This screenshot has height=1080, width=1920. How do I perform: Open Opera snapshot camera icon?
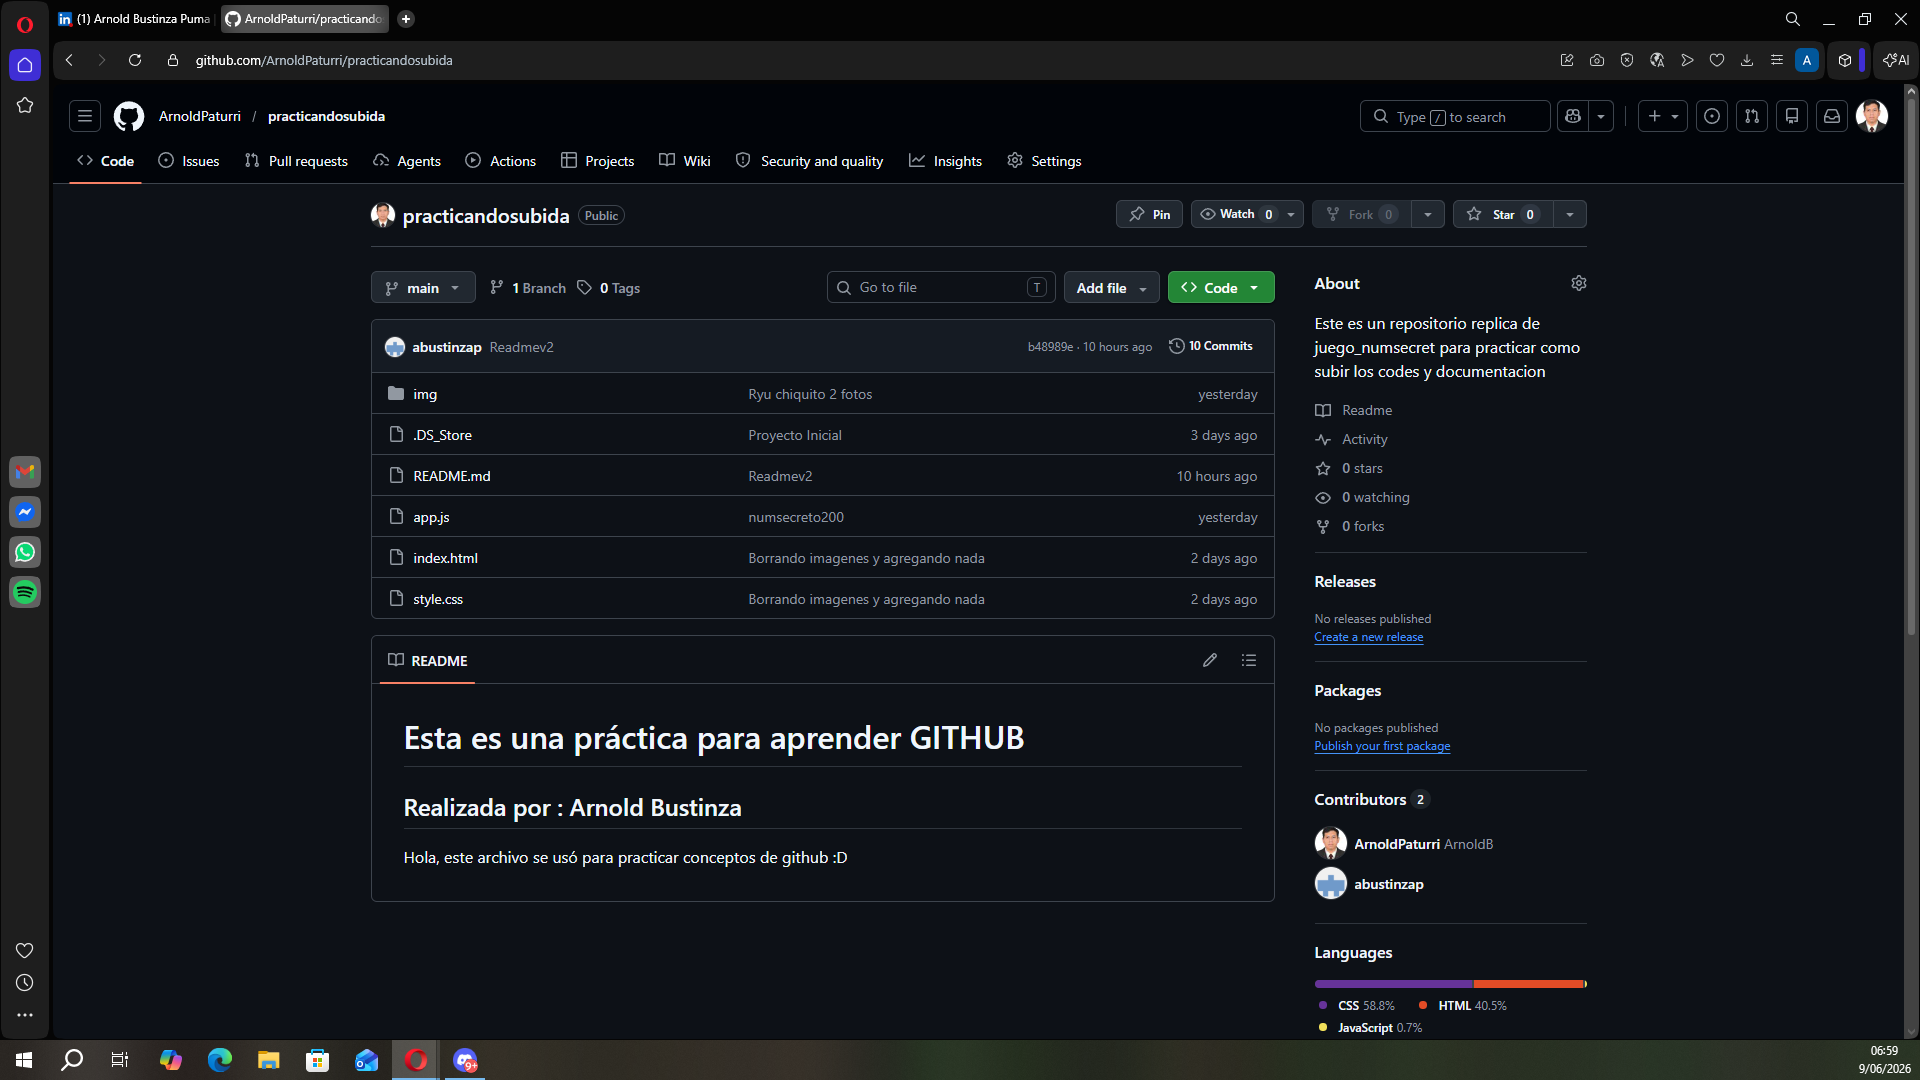1597,60
